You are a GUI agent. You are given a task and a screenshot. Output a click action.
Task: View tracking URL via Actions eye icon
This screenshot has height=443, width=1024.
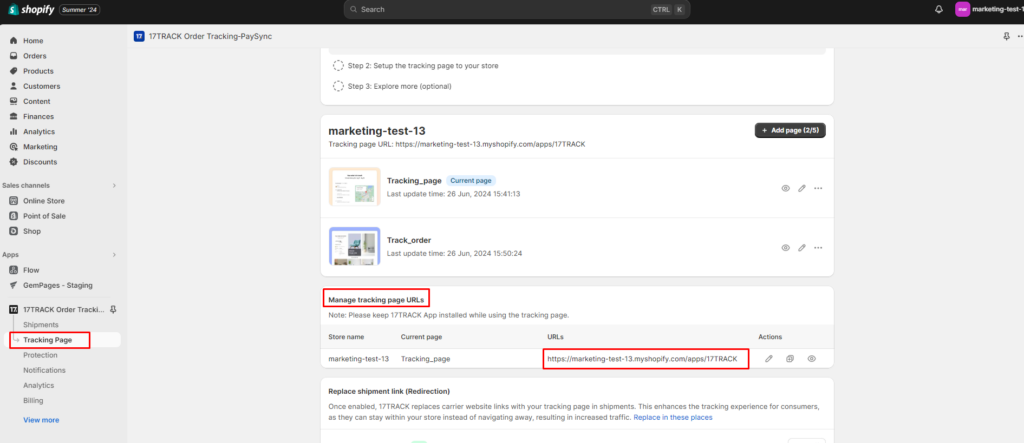(811, 358)
